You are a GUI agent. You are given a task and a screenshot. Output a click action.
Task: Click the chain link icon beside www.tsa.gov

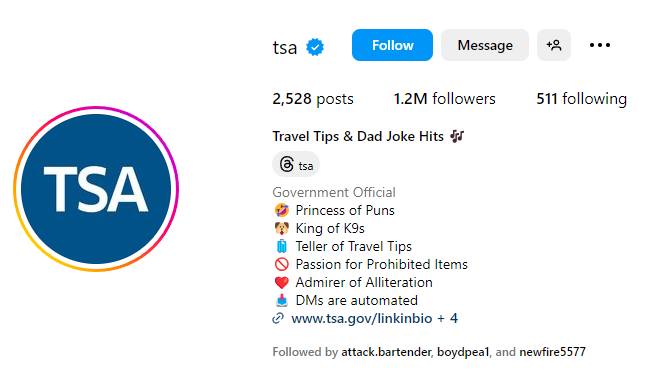278,318
